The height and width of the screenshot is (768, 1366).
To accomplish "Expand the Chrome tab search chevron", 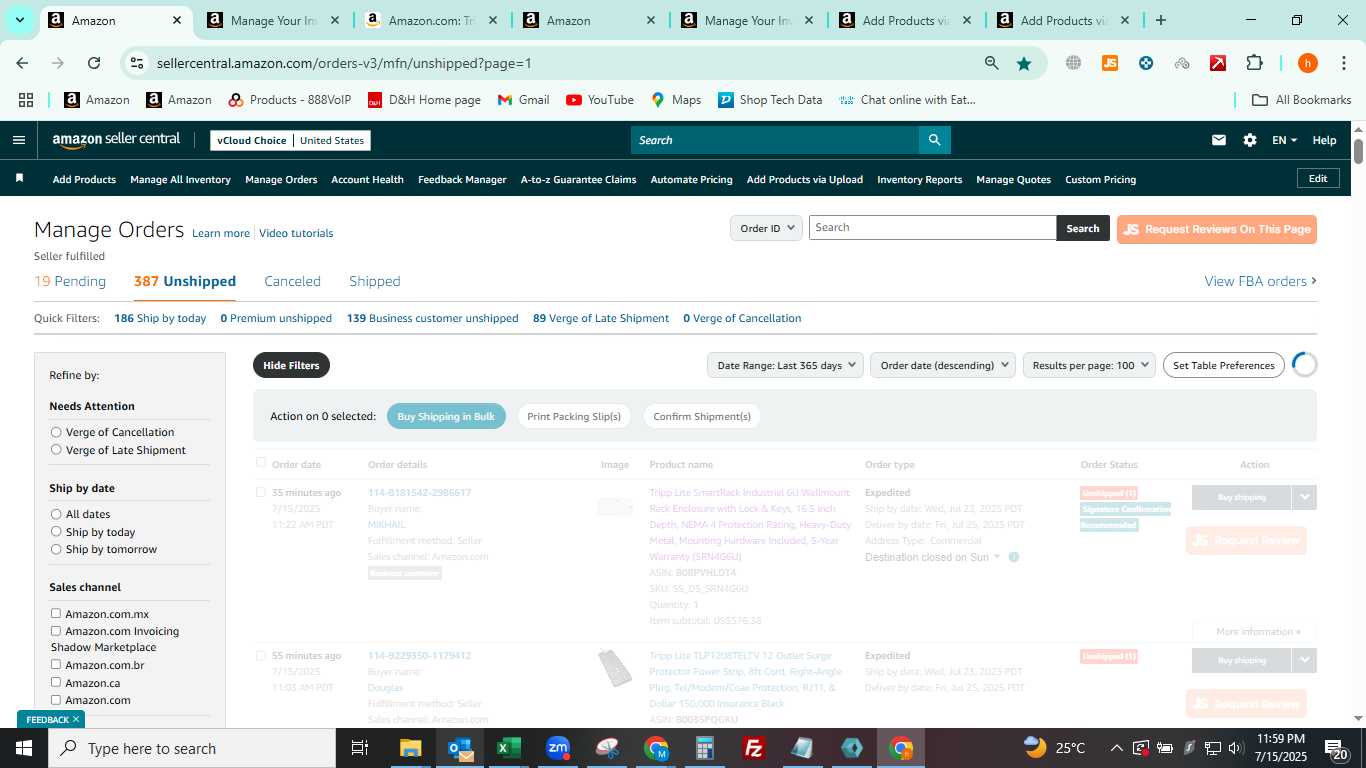I will [19, 20].
